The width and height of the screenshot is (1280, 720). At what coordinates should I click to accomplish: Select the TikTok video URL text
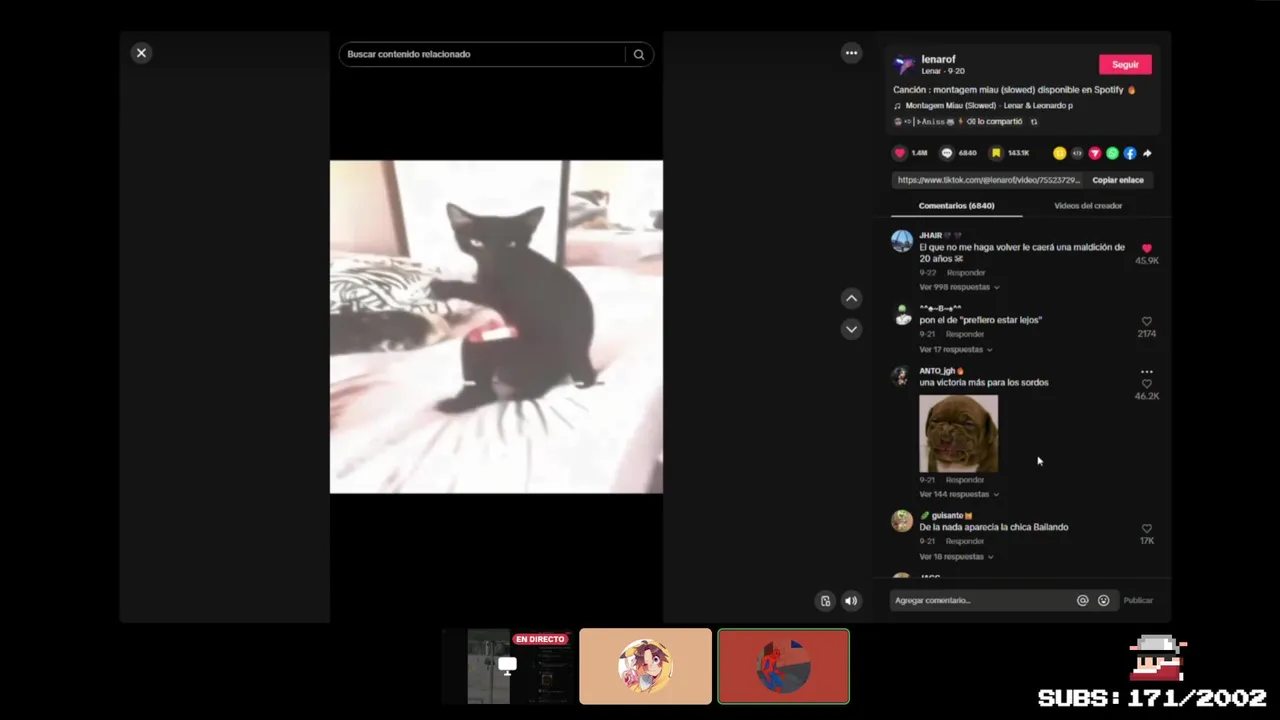(989, 180)
